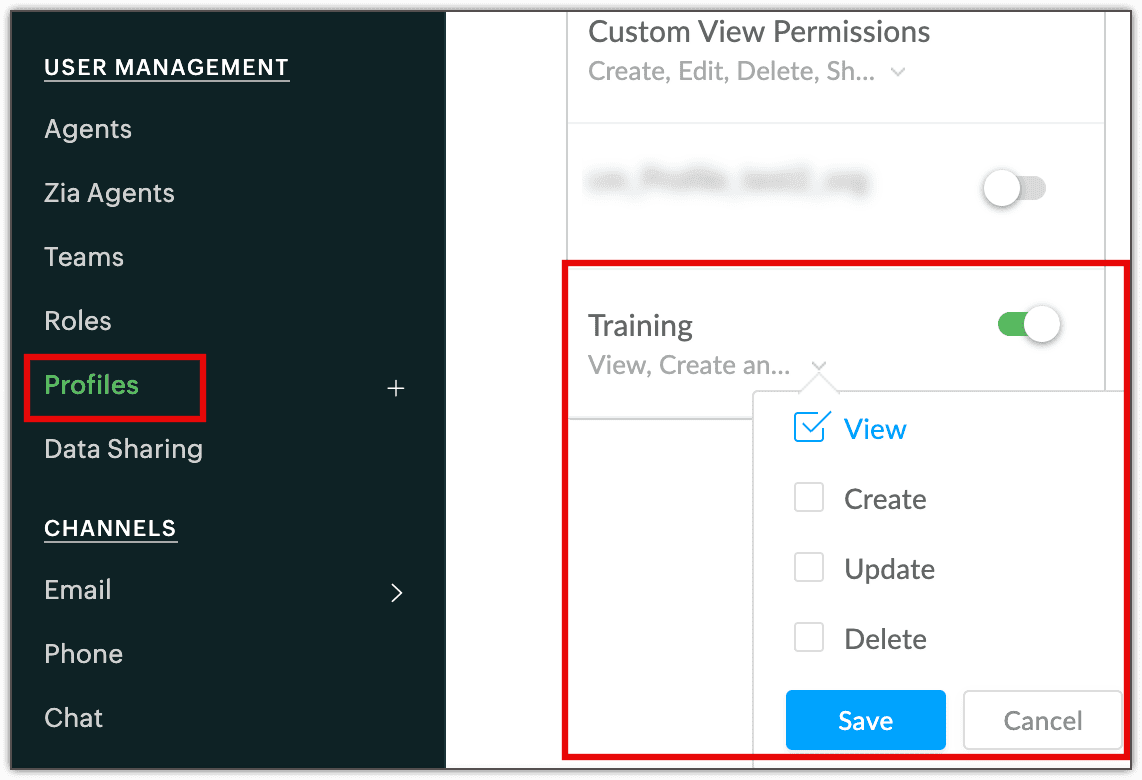Enable the blurred profile toggle switch
Image resolution: width=1142 pixels, height=780 pixels.
pos(1014,188)
